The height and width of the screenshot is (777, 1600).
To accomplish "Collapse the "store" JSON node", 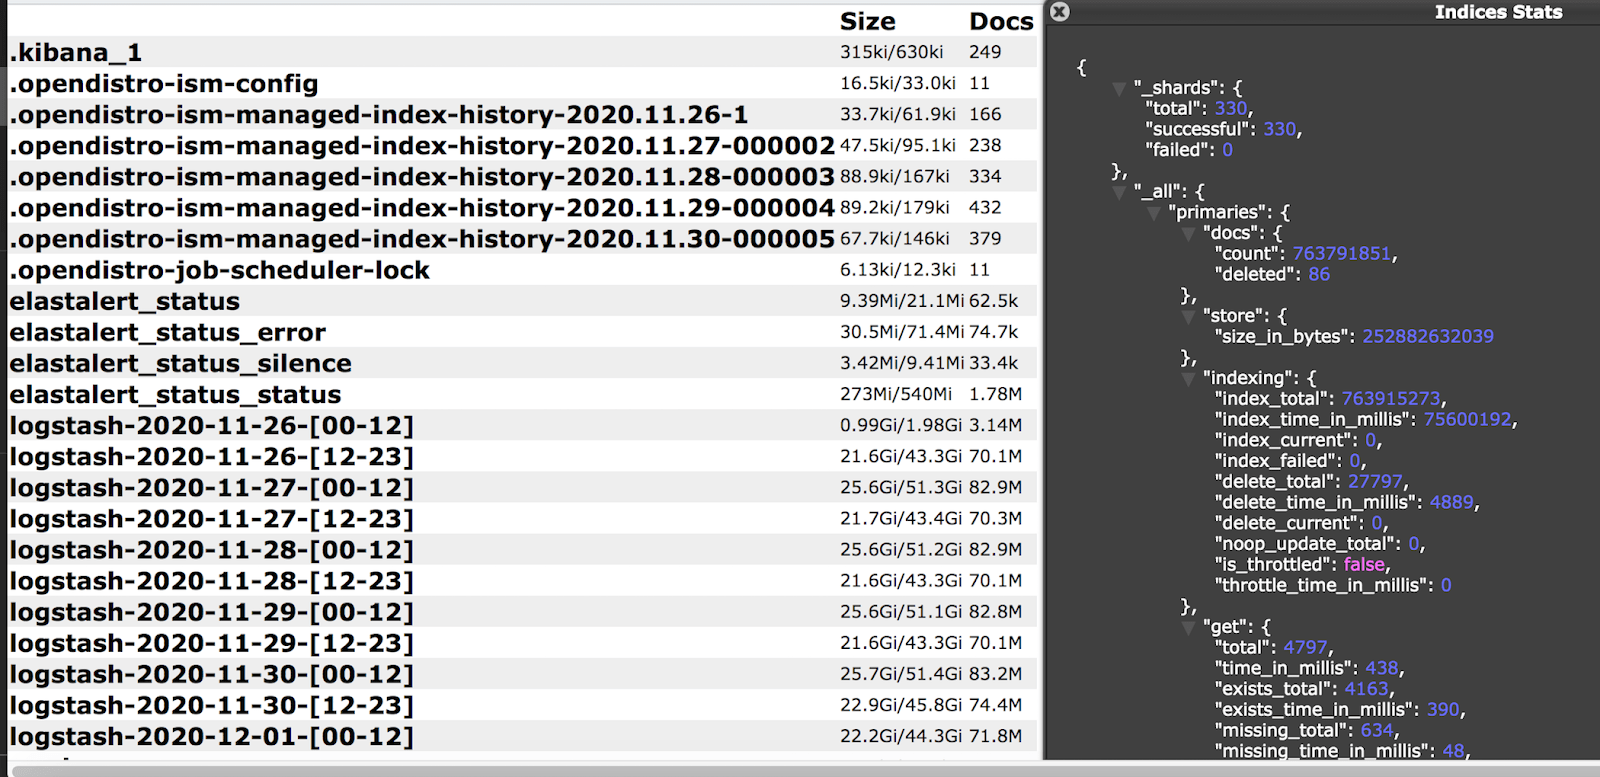I will (1189, 317).
